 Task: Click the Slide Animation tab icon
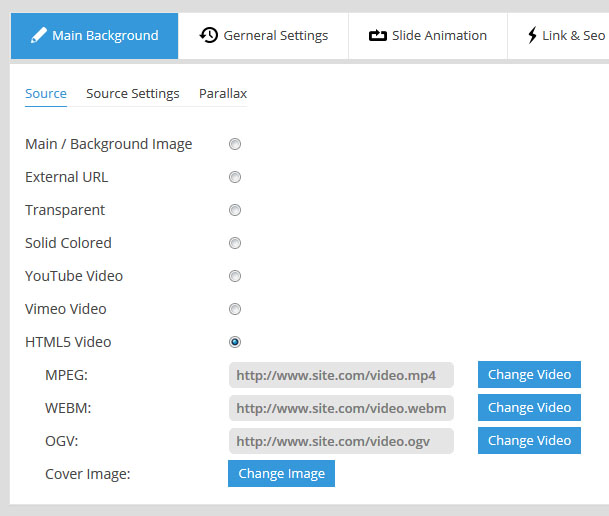377,35
